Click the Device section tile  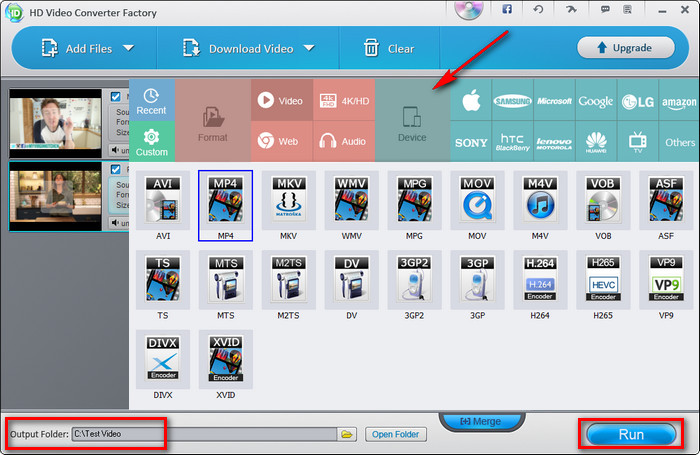tap(412, 121)
